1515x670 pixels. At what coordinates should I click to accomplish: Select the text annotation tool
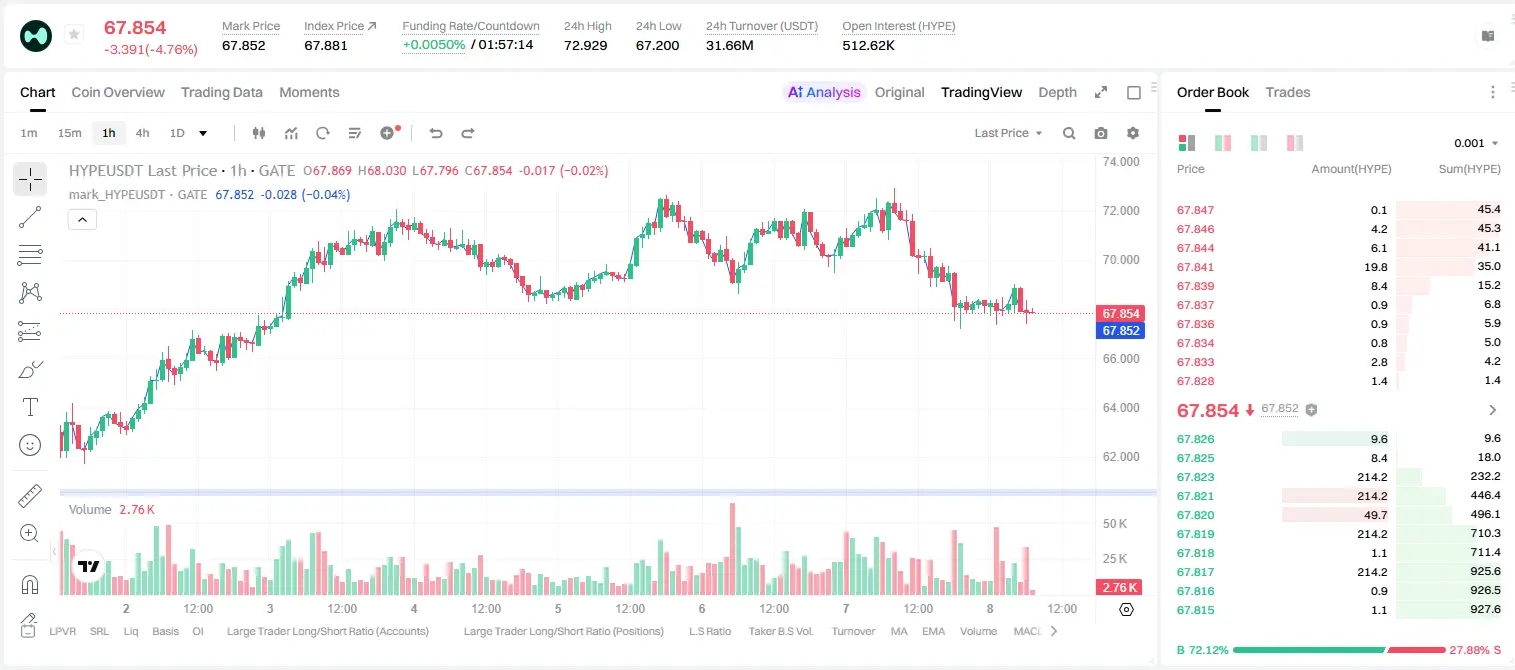point(30,407)
